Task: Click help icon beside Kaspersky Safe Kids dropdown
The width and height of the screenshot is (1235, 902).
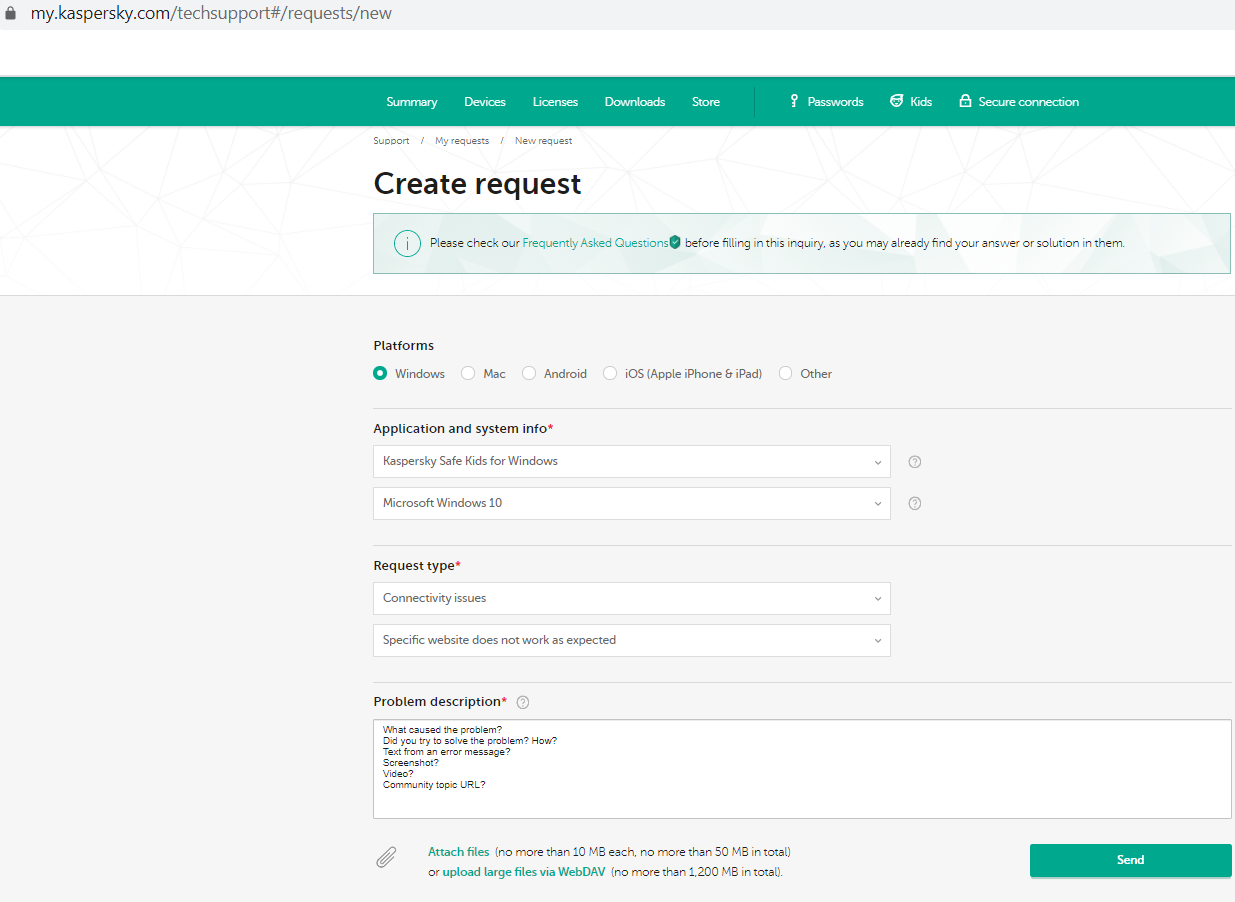Action: pos(914,462)
